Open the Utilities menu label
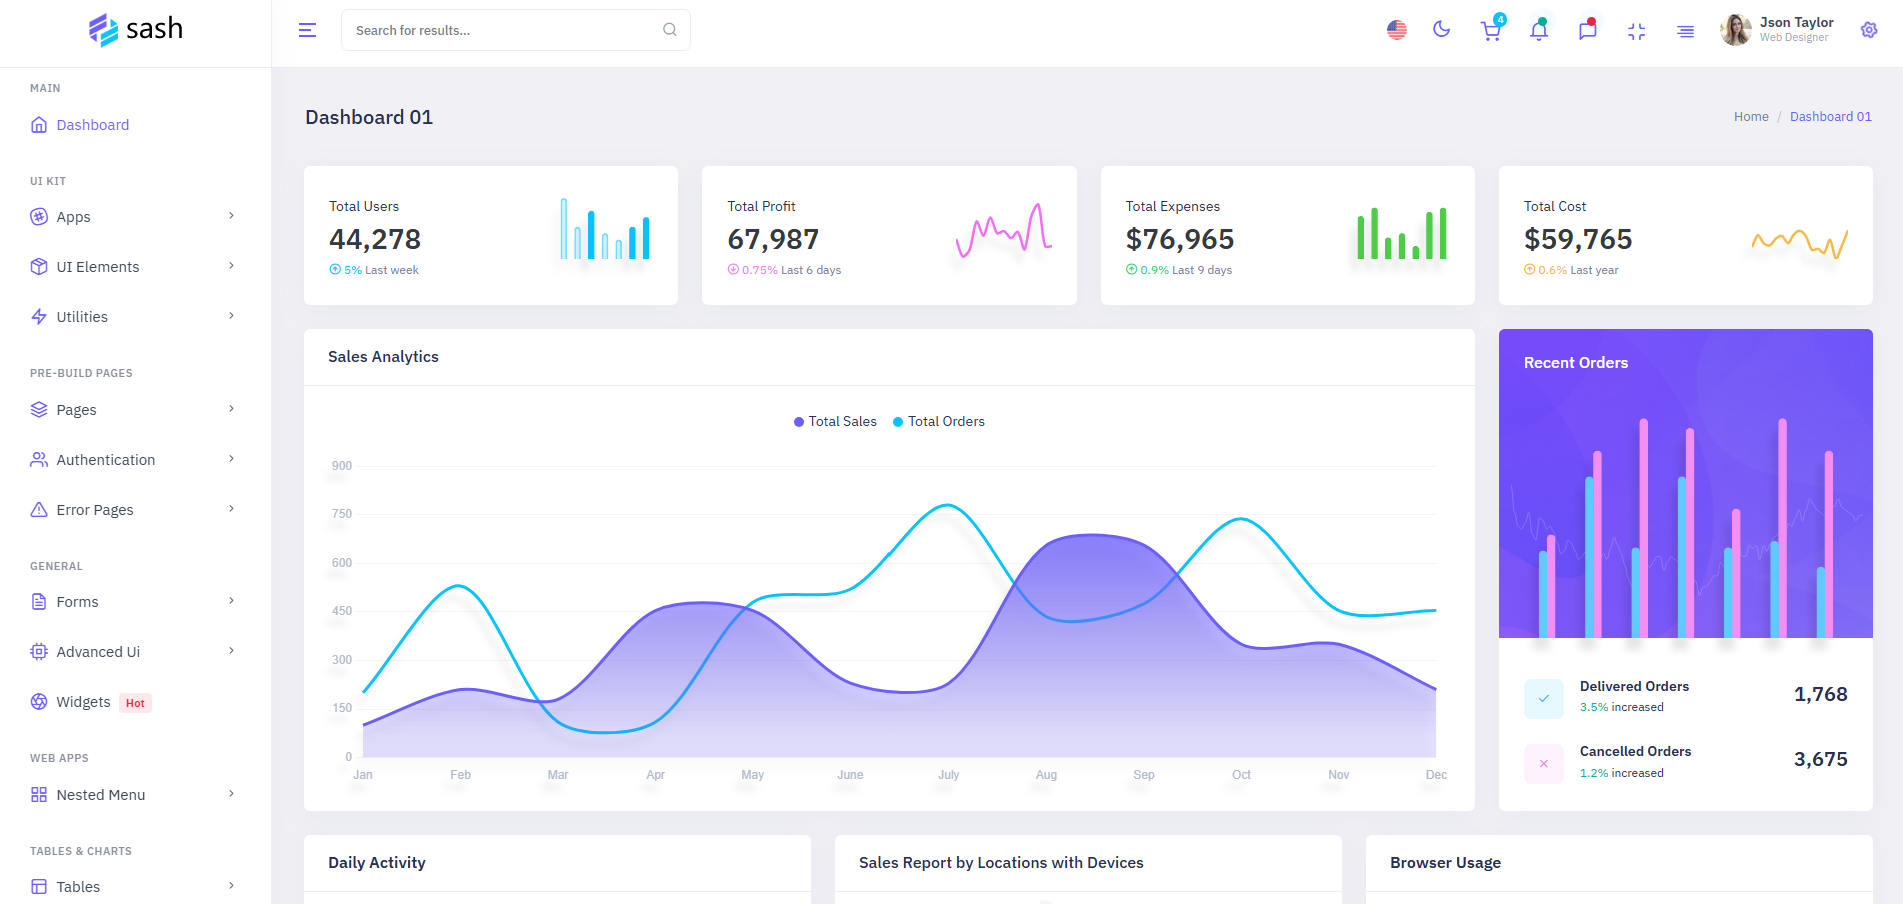 (82, 317)
